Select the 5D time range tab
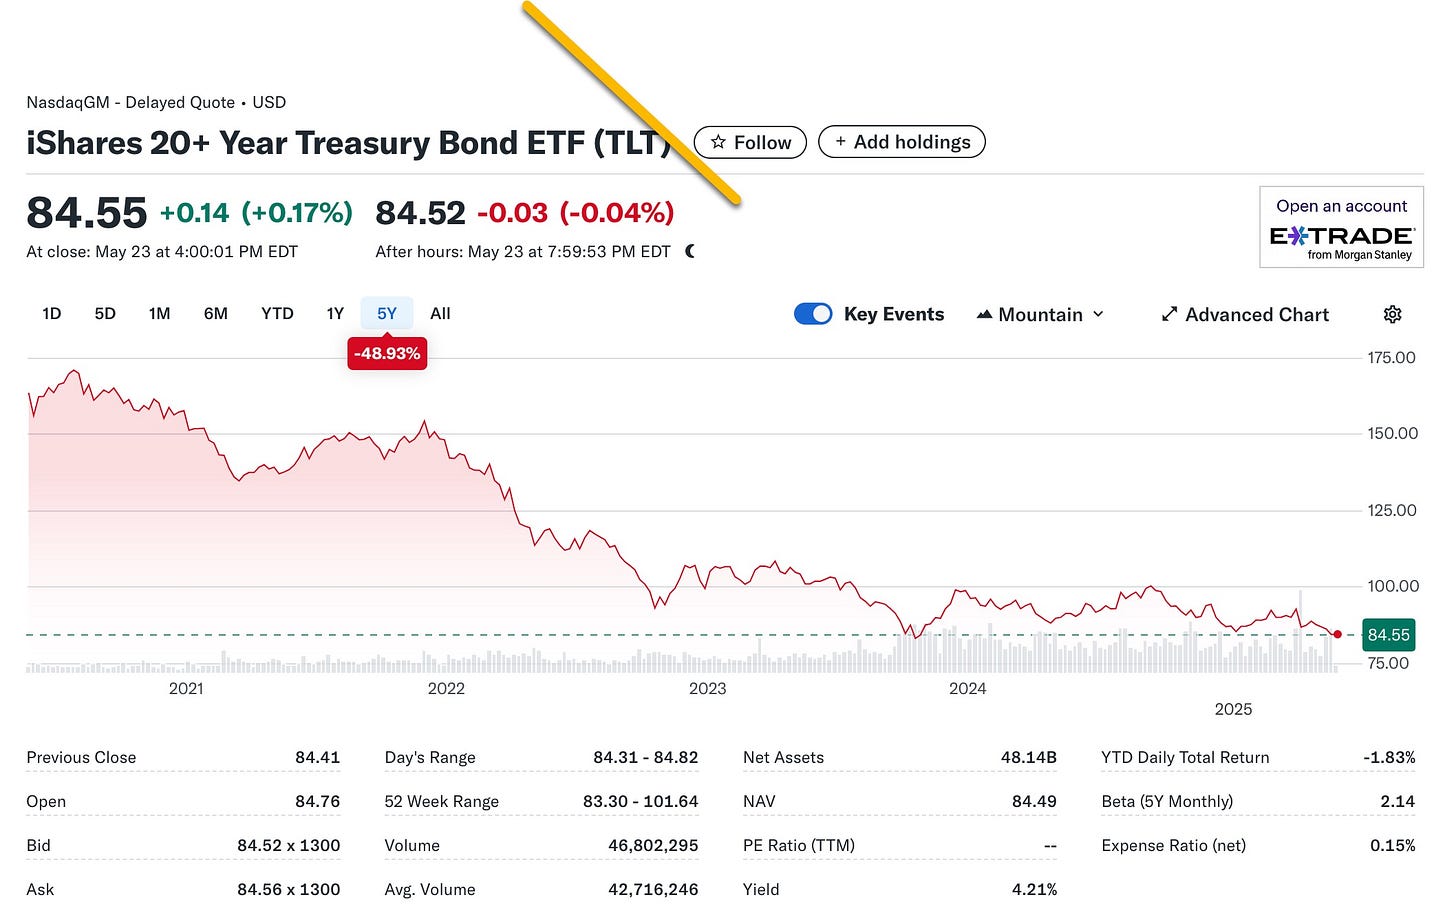Viewport: 1456px width, 919px height. [x=105, y=314]
